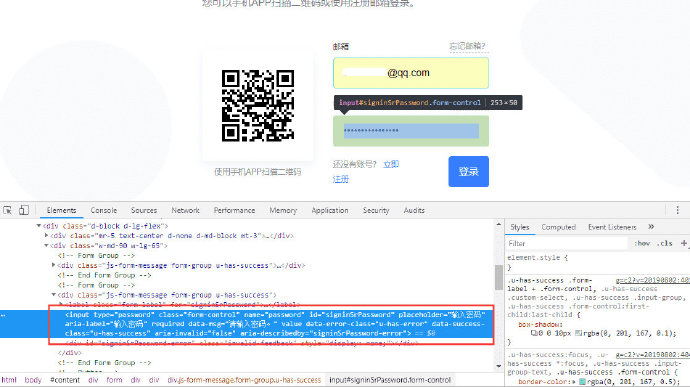Scan the login QR code image
Screen dimensions: 690x387
pos(258,106)
